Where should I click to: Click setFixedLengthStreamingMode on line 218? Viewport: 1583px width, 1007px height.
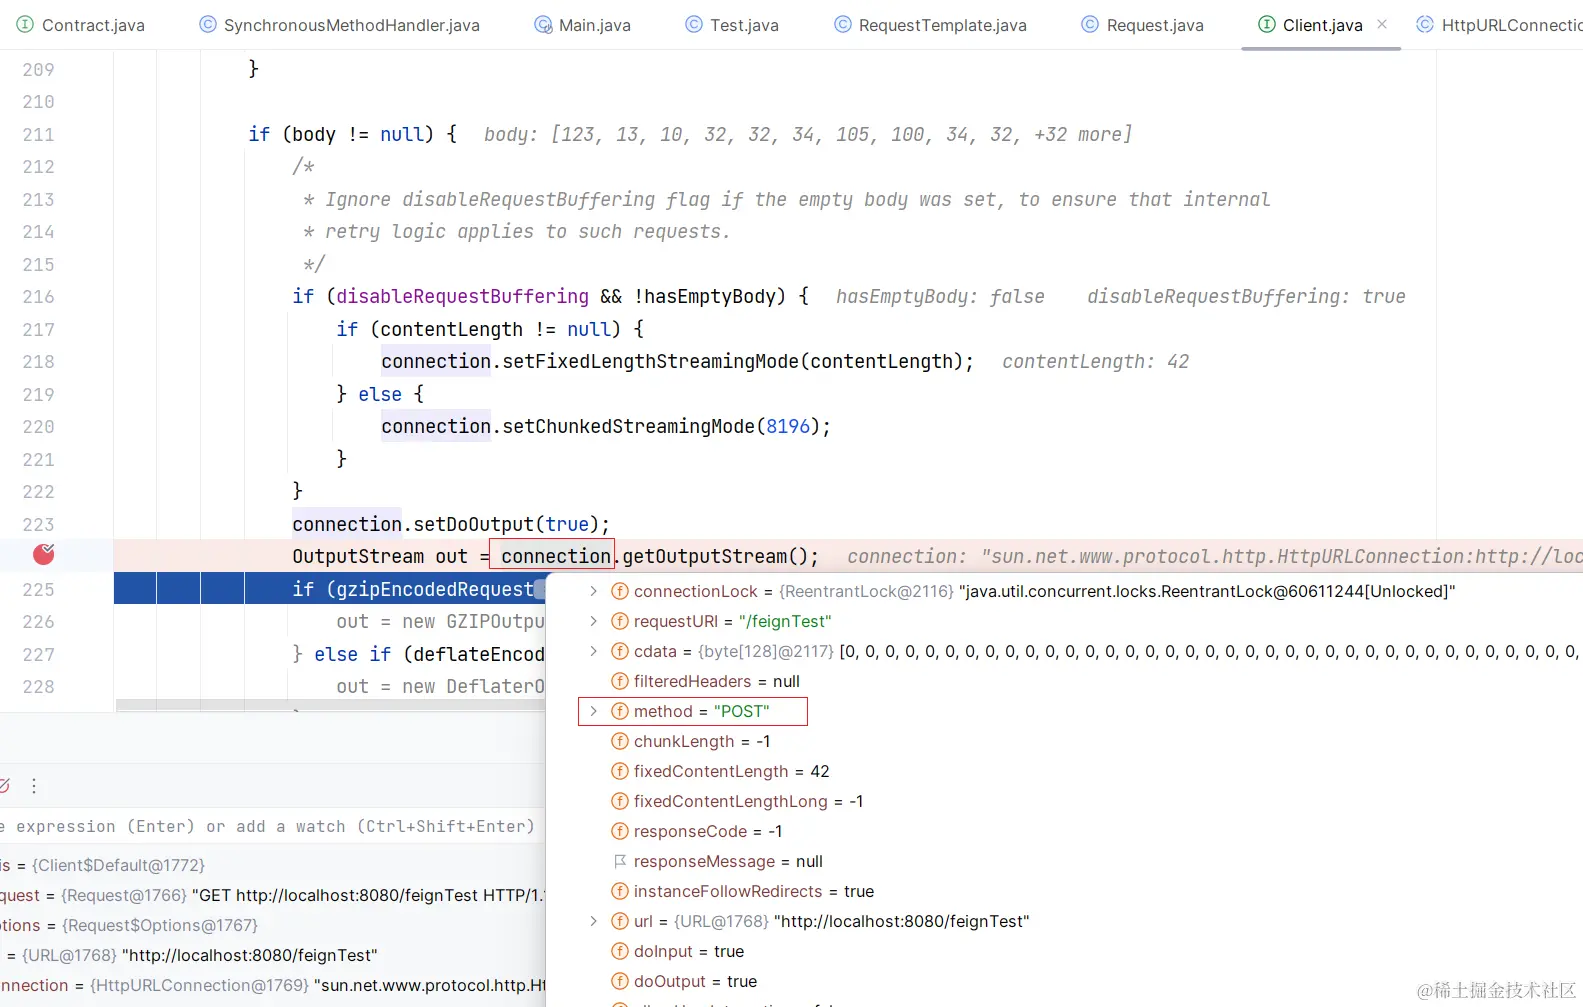[650, 361]
